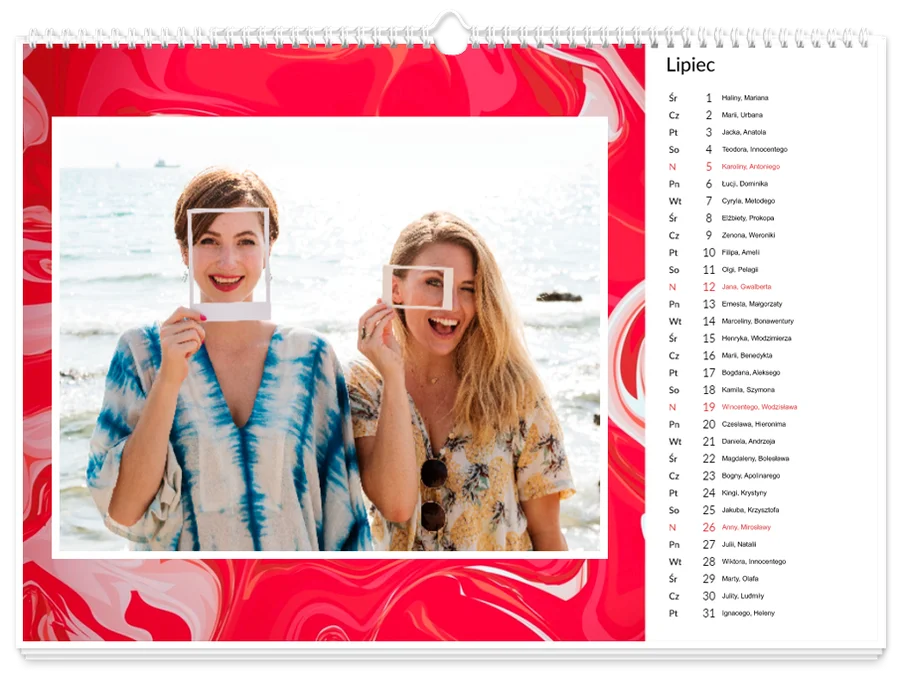Select "Marty, Olafa" entry
The width and height of the screenshot is (900, 686).
pyautogui.click(x=740, y=579)
